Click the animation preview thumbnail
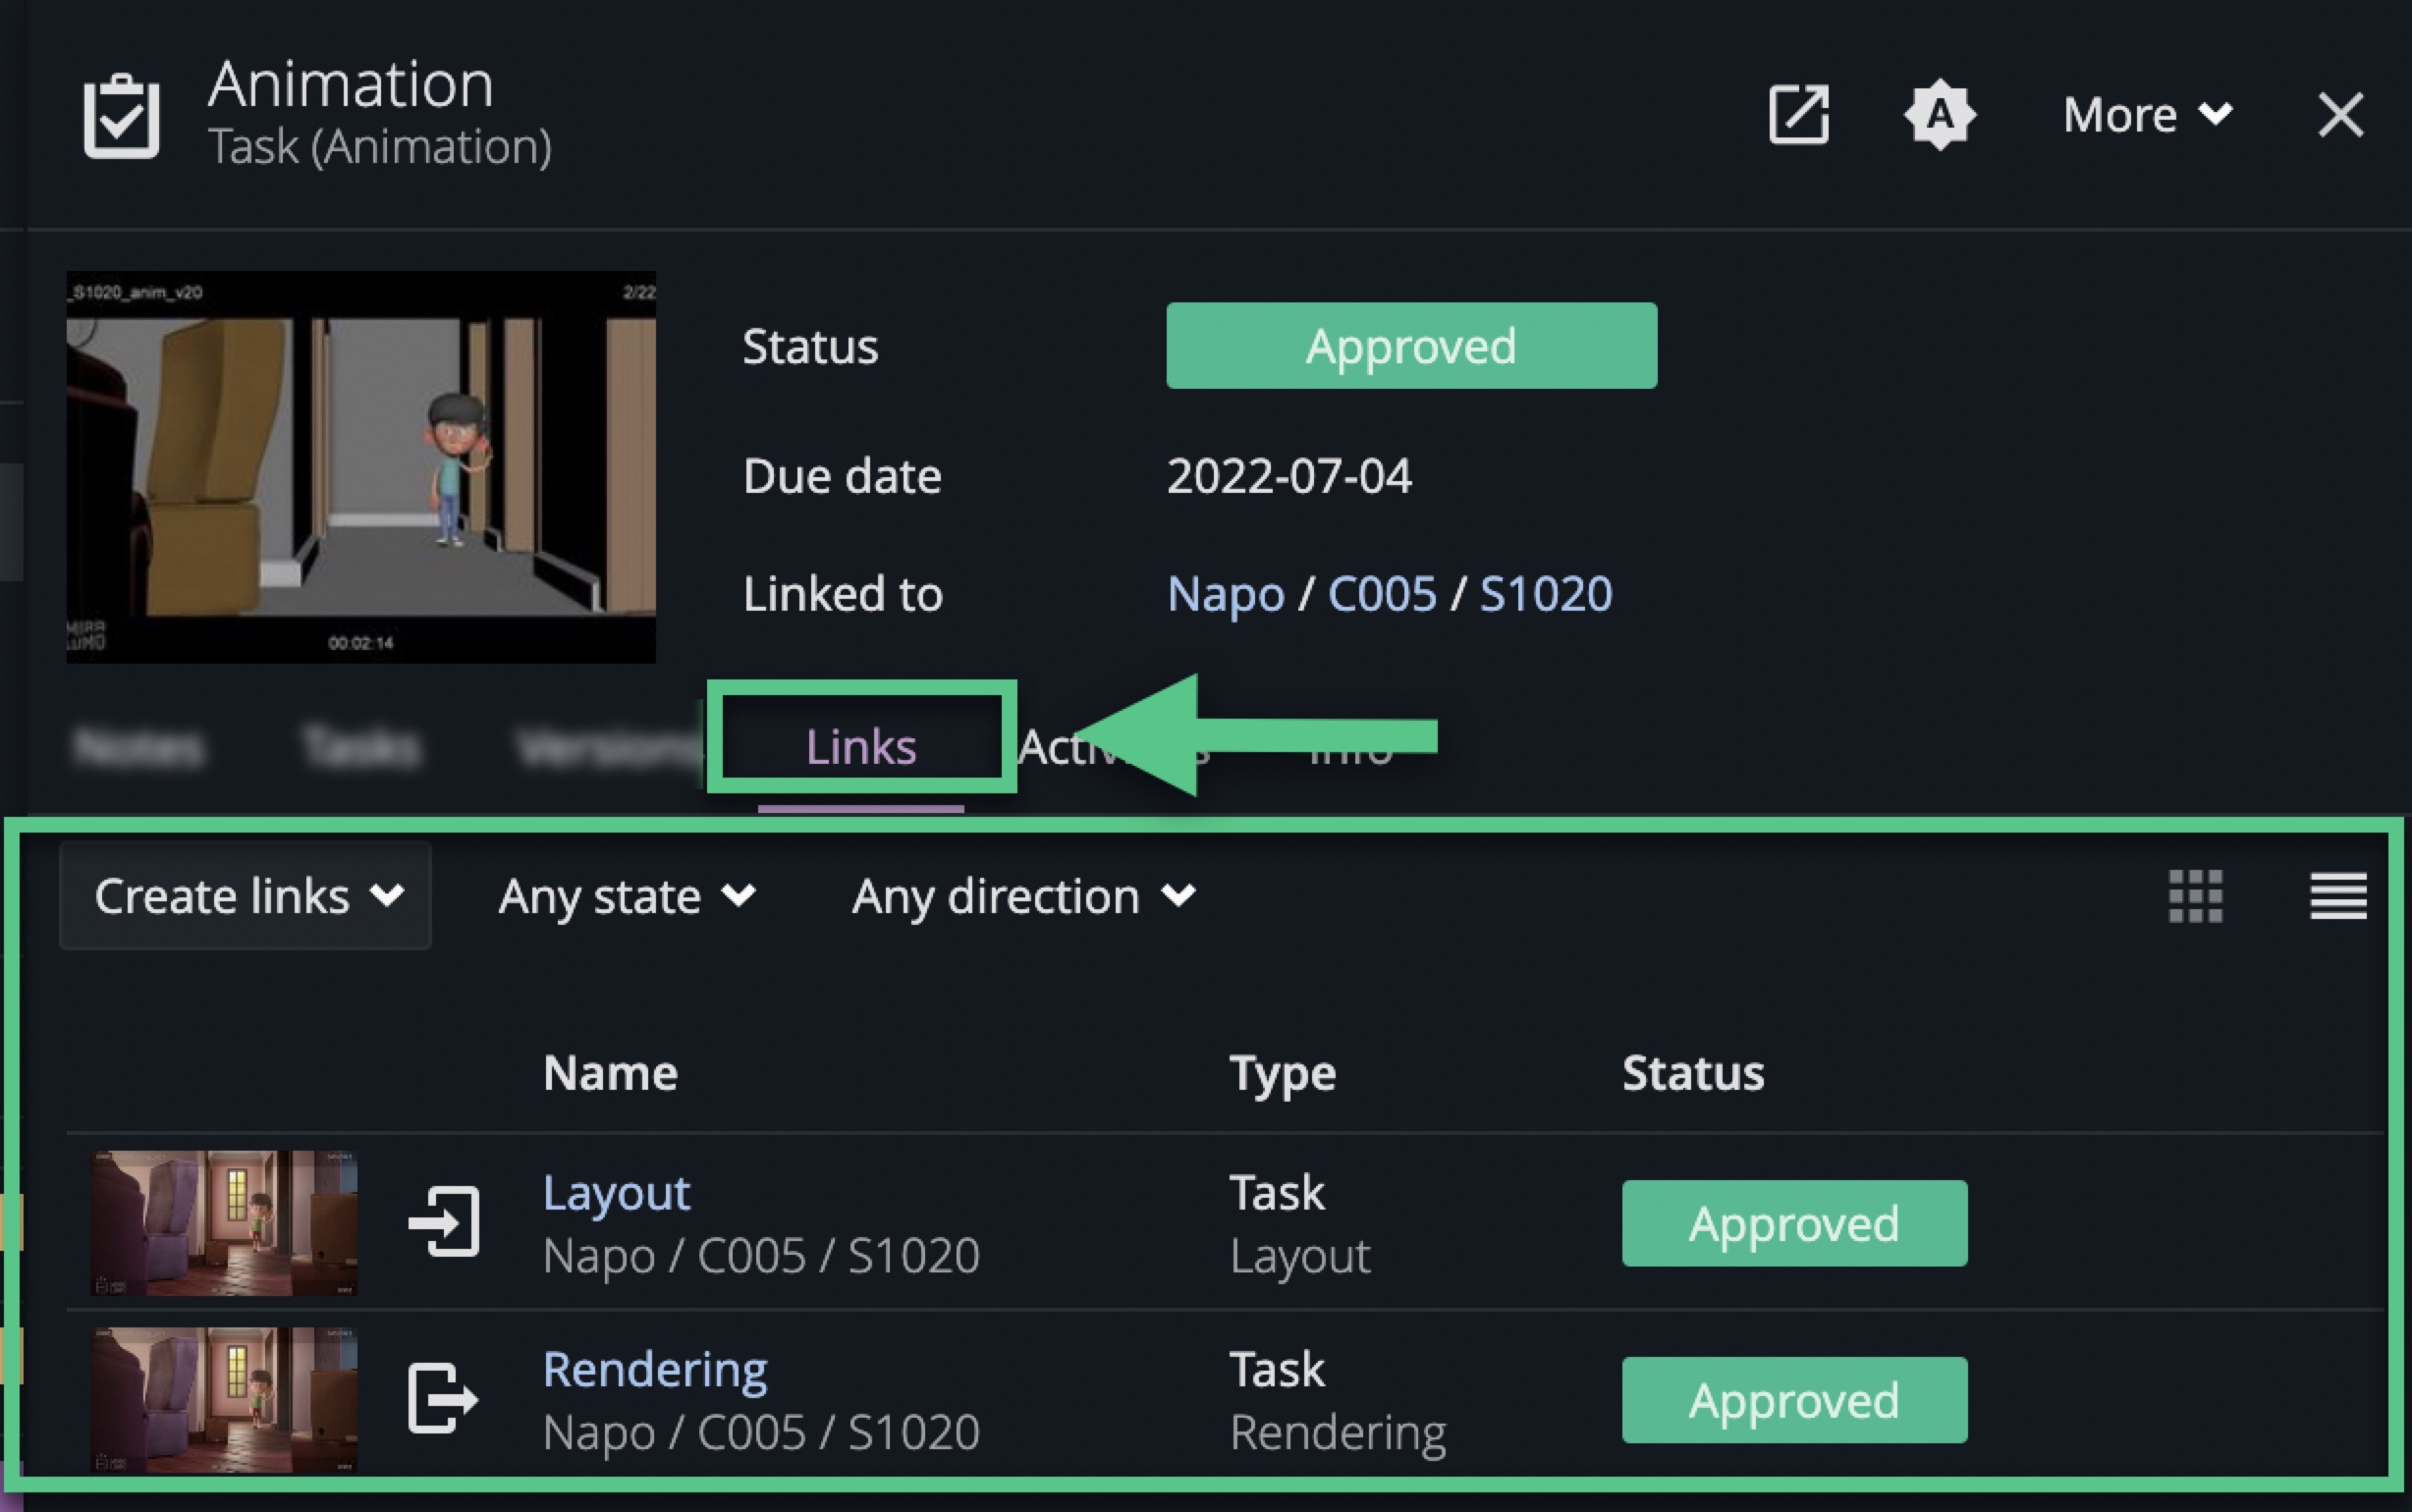2412x1512 pixels. (x=361, y=467)
